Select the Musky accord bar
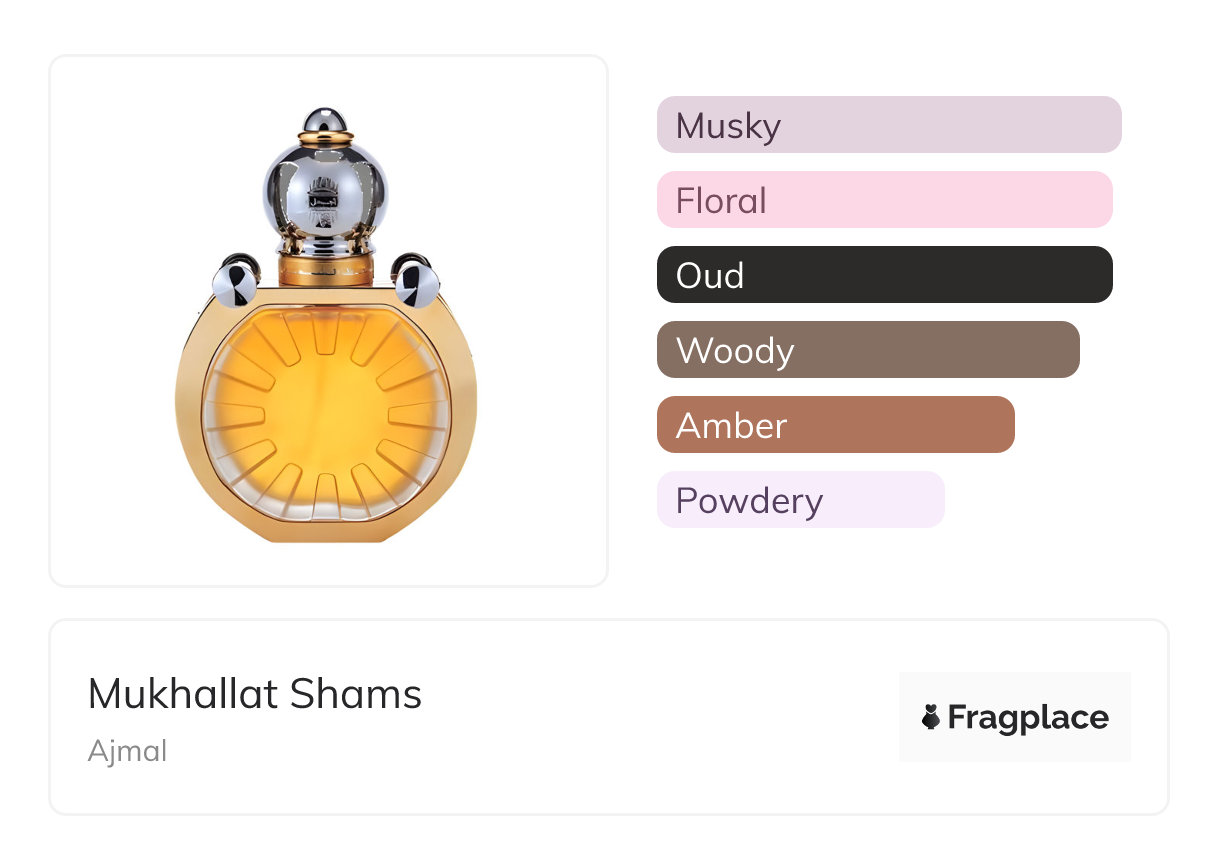Viewport: 1218px width, 864px height. click(888, 125)
